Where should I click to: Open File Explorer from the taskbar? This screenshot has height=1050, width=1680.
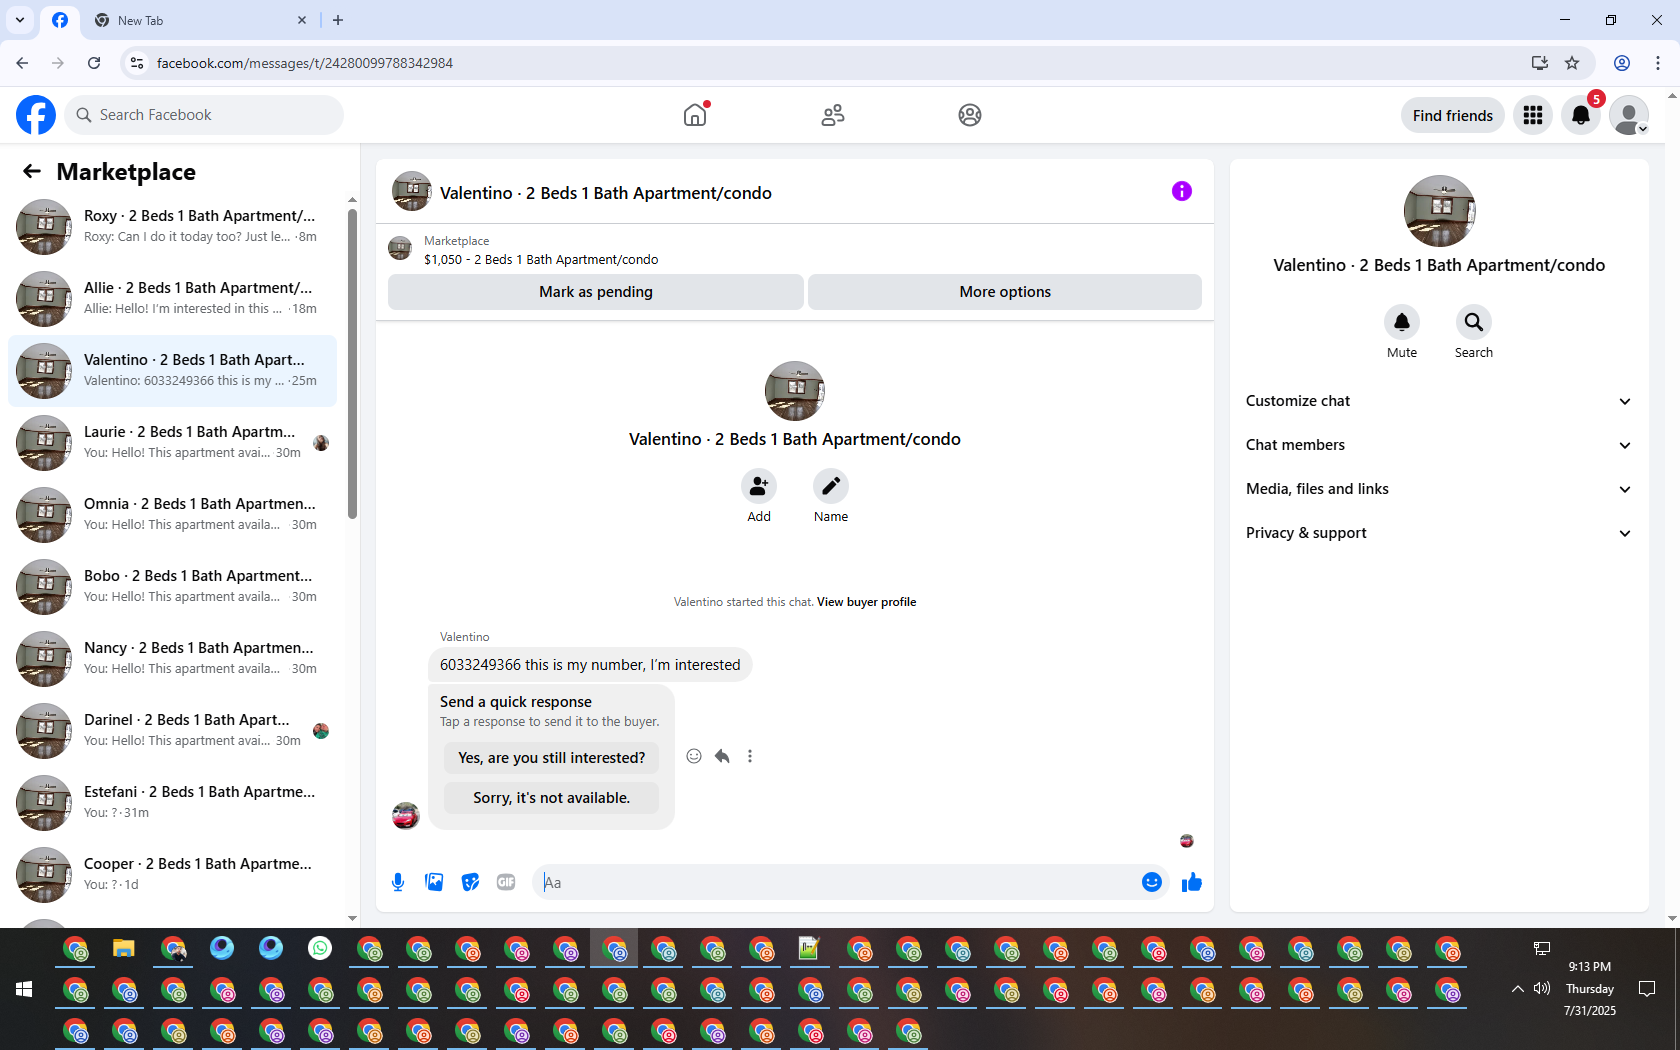click(x=124, y=948)
